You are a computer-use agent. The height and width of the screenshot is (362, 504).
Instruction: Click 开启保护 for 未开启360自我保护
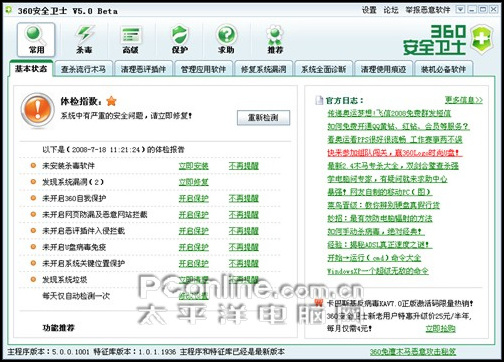click(x=194, y=198)
